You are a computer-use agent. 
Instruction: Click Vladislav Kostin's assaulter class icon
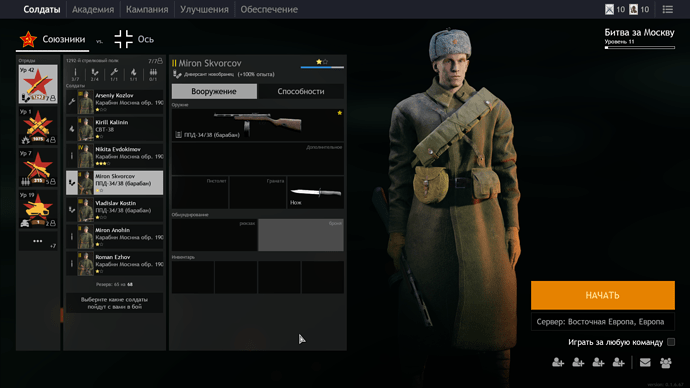(72, 210)
